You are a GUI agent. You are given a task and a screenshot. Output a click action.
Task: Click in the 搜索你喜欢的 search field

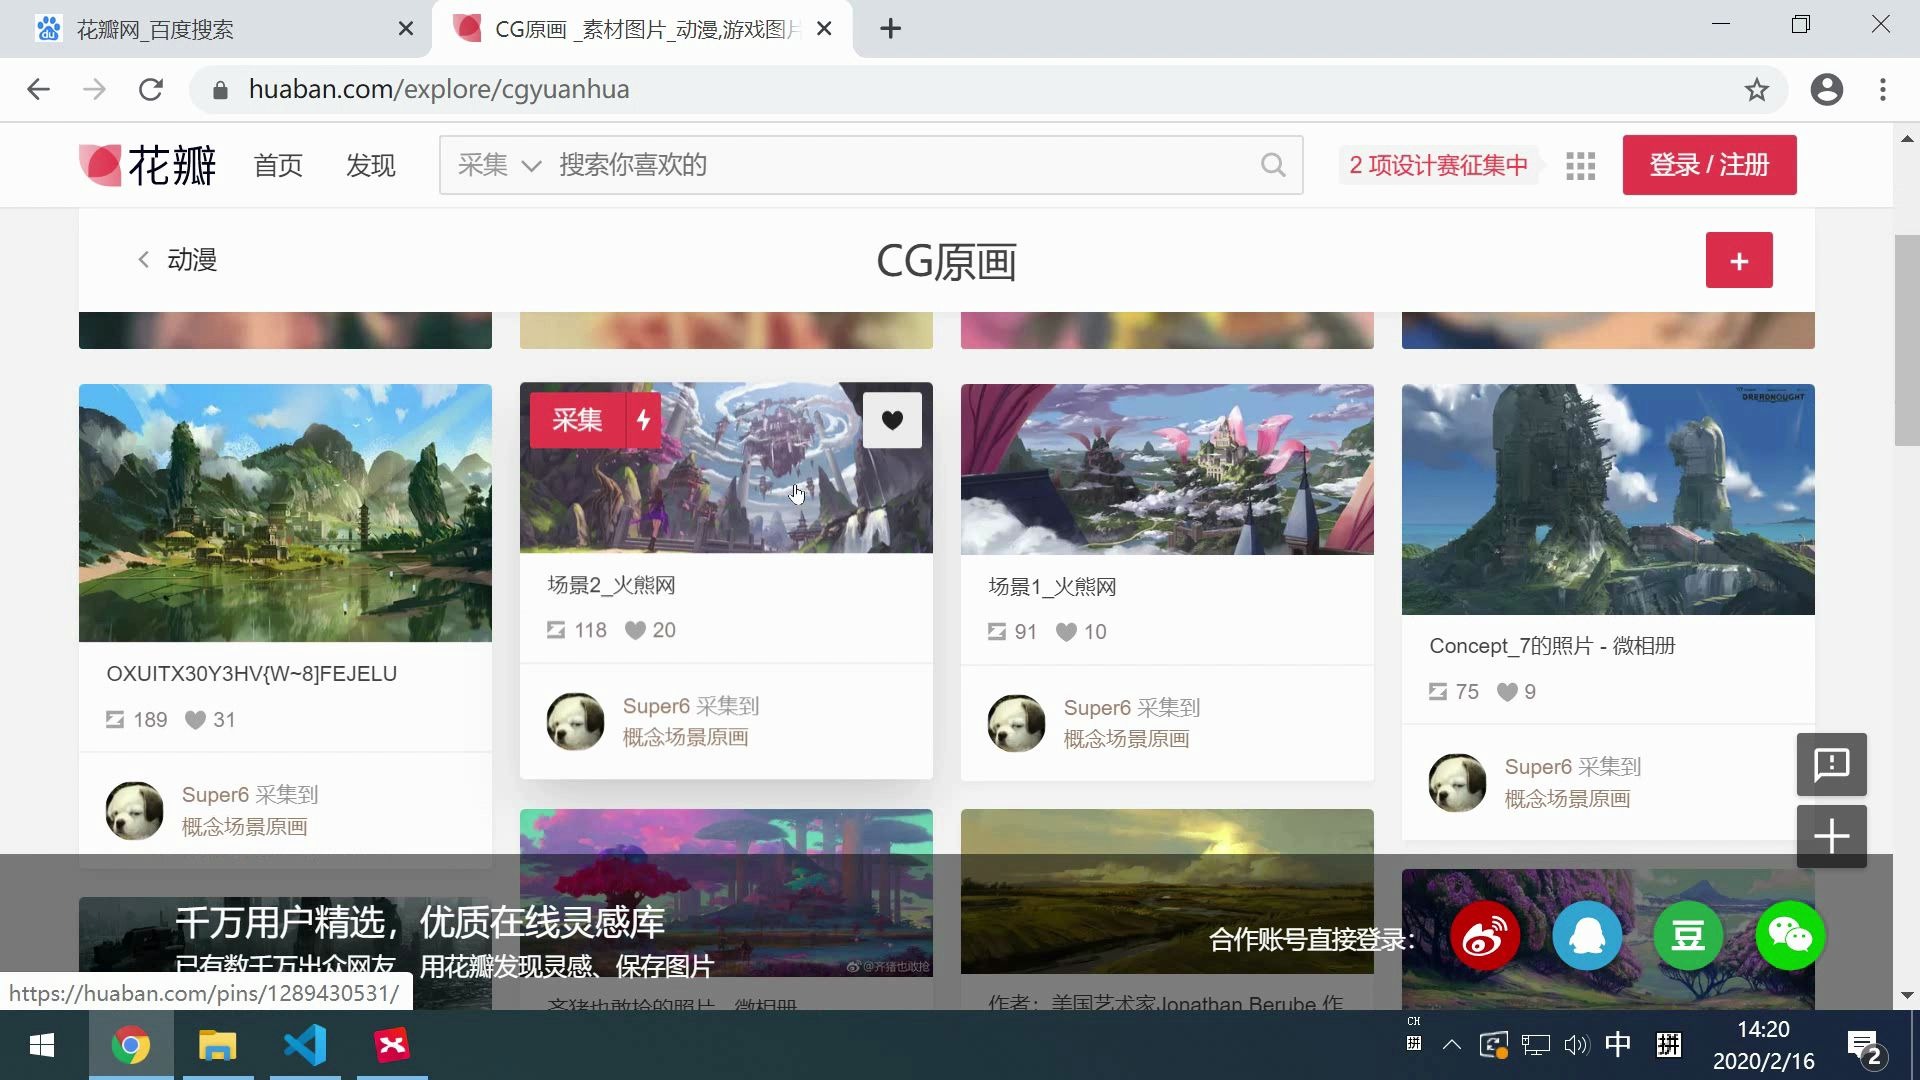pos(900,165)
